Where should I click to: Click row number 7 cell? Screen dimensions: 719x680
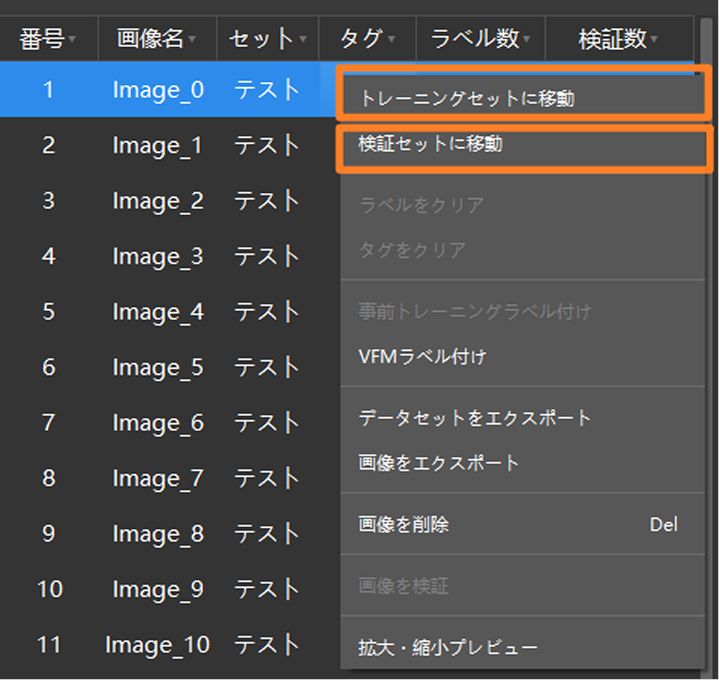click(x=49, y=423)
